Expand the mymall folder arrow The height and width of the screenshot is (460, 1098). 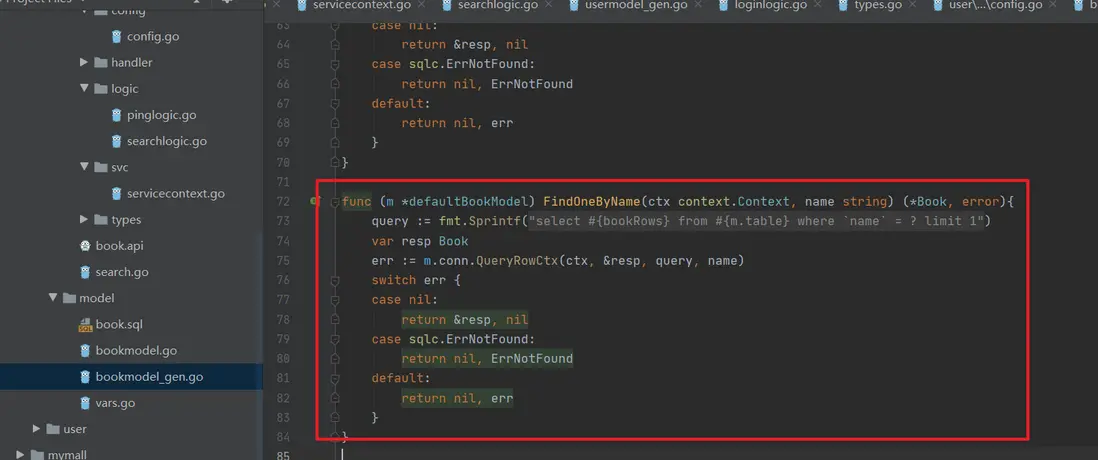[20, 455]
